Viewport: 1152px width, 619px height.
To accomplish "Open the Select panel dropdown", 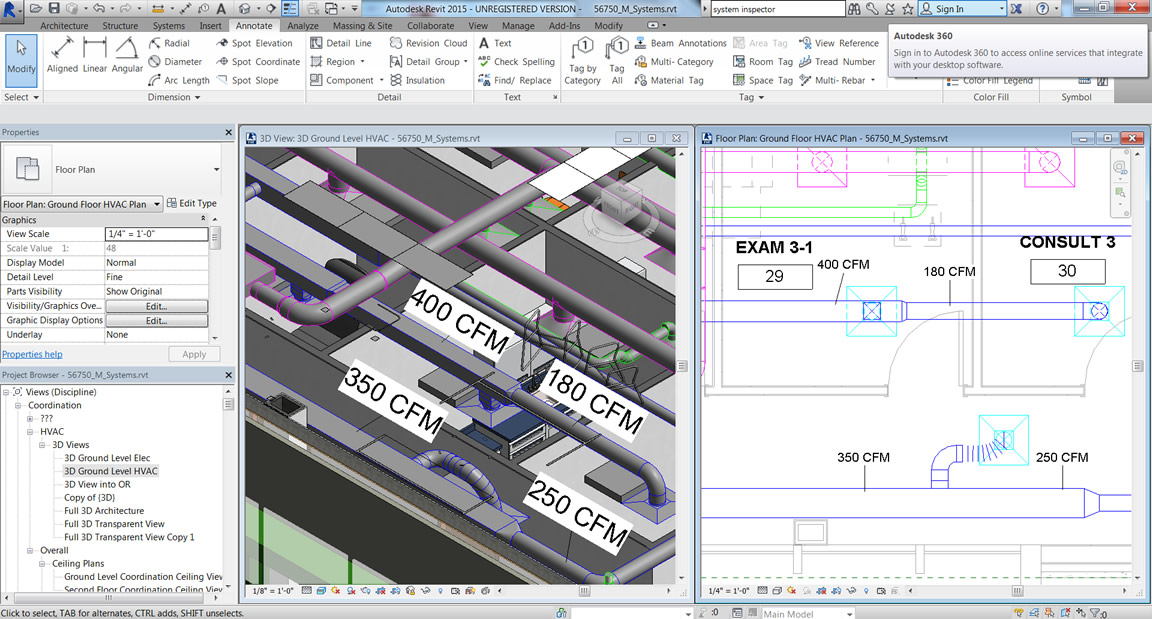I will point(21,97).
